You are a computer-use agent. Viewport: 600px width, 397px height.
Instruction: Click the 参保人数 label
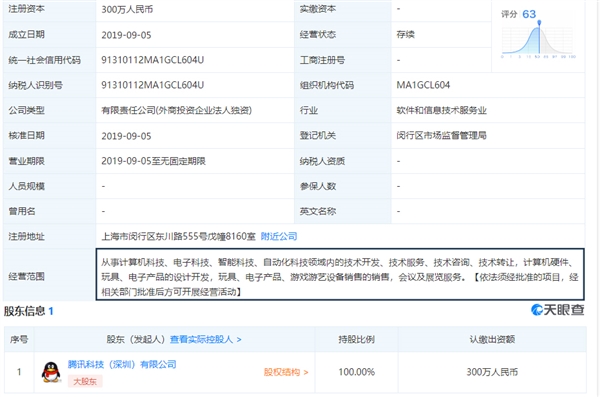[x=318, y=186]
